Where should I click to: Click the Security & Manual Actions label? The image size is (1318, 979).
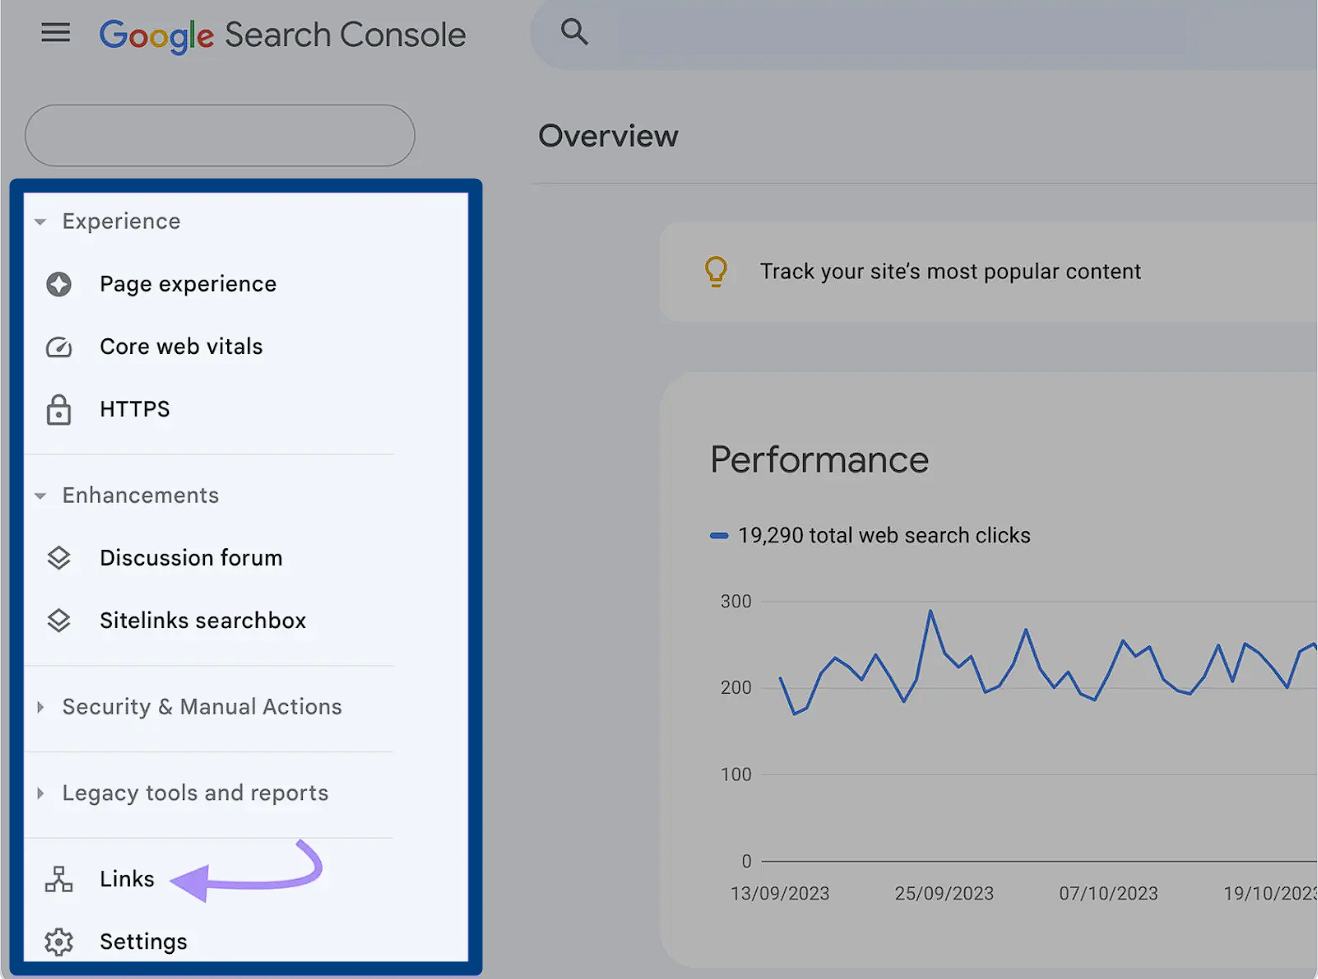click(202, 707)
